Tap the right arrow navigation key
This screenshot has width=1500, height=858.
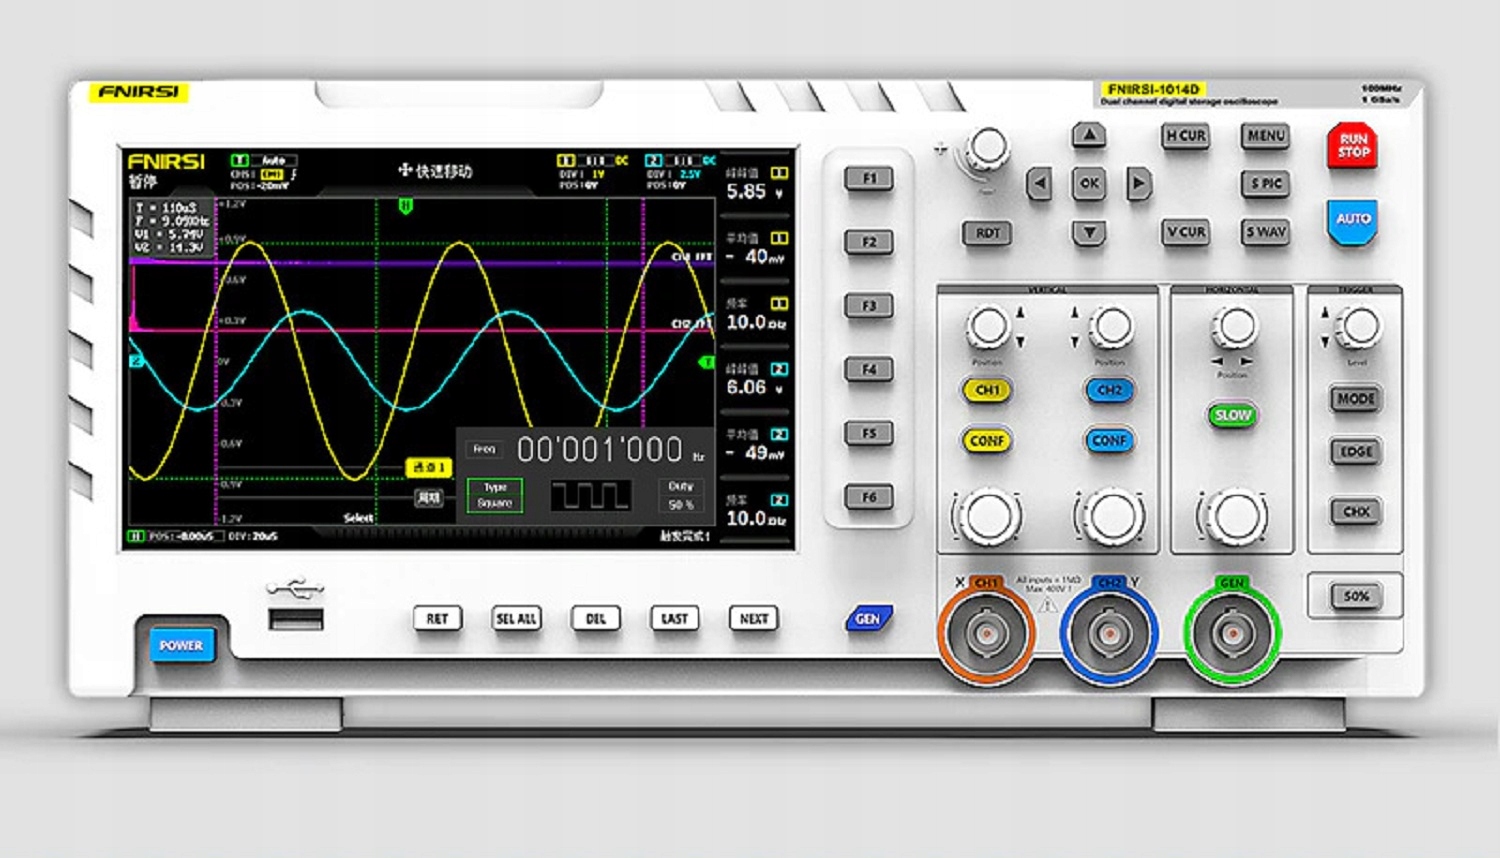coord(1138,183)
